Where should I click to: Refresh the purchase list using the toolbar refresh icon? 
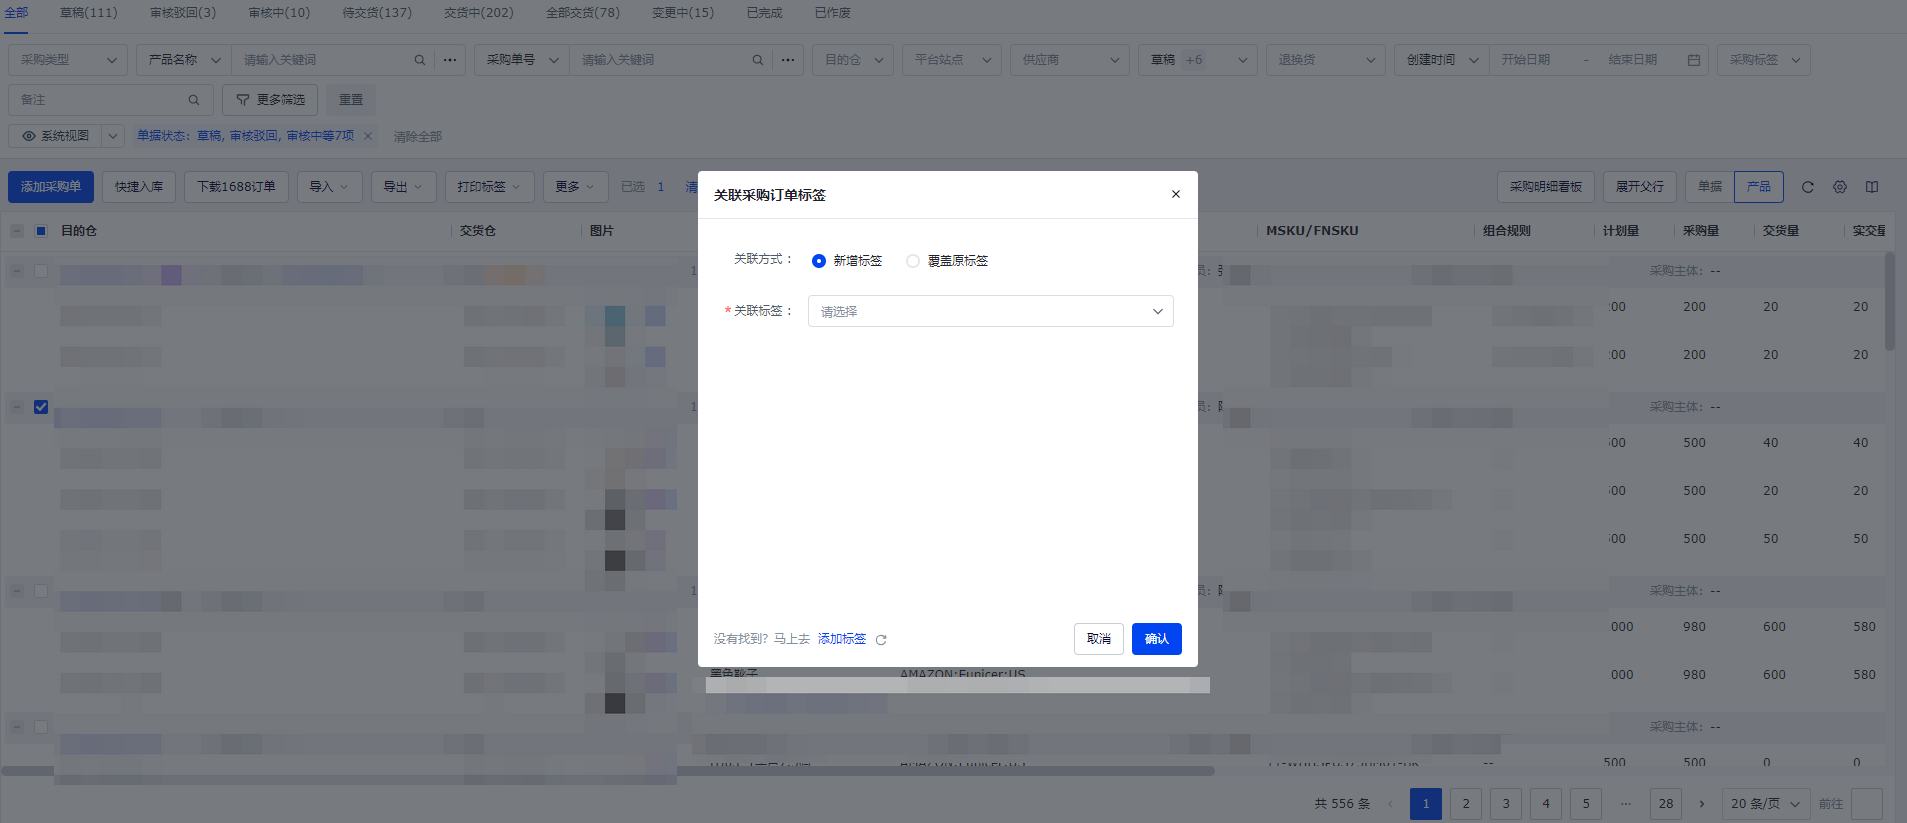tap(1807, 187)
